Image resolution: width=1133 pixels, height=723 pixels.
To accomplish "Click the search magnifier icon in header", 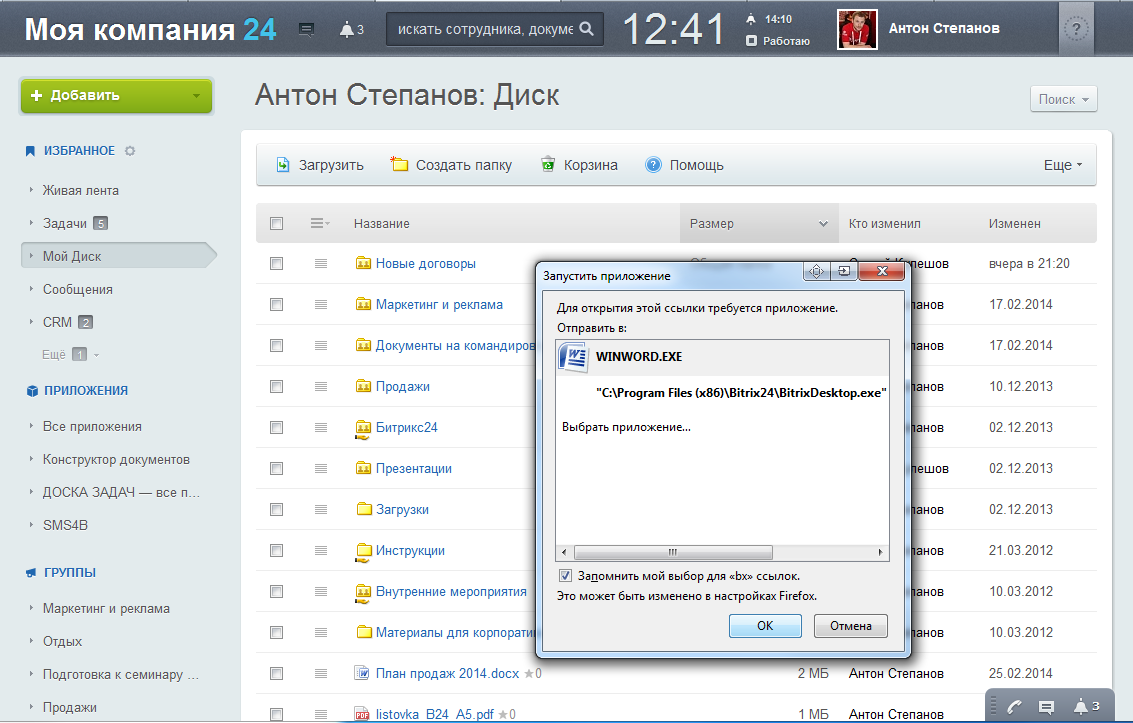I will tap(587, 29).
